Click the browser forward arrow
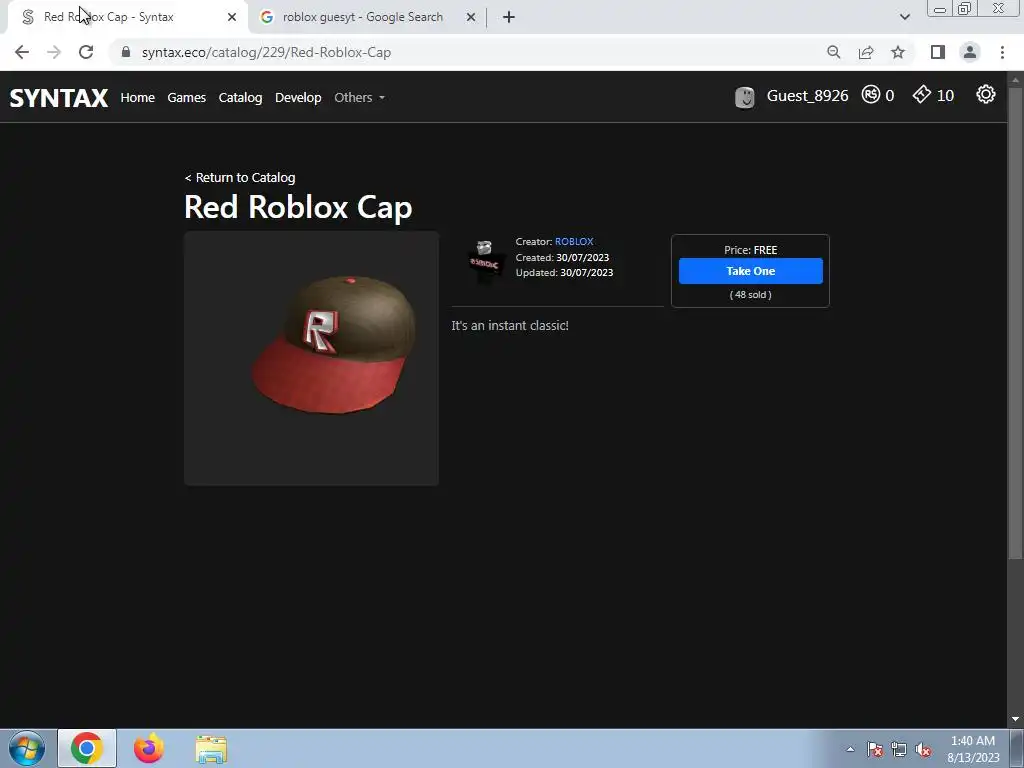The height and width of the screenshot is (768, 1024). tap(54, 52)
